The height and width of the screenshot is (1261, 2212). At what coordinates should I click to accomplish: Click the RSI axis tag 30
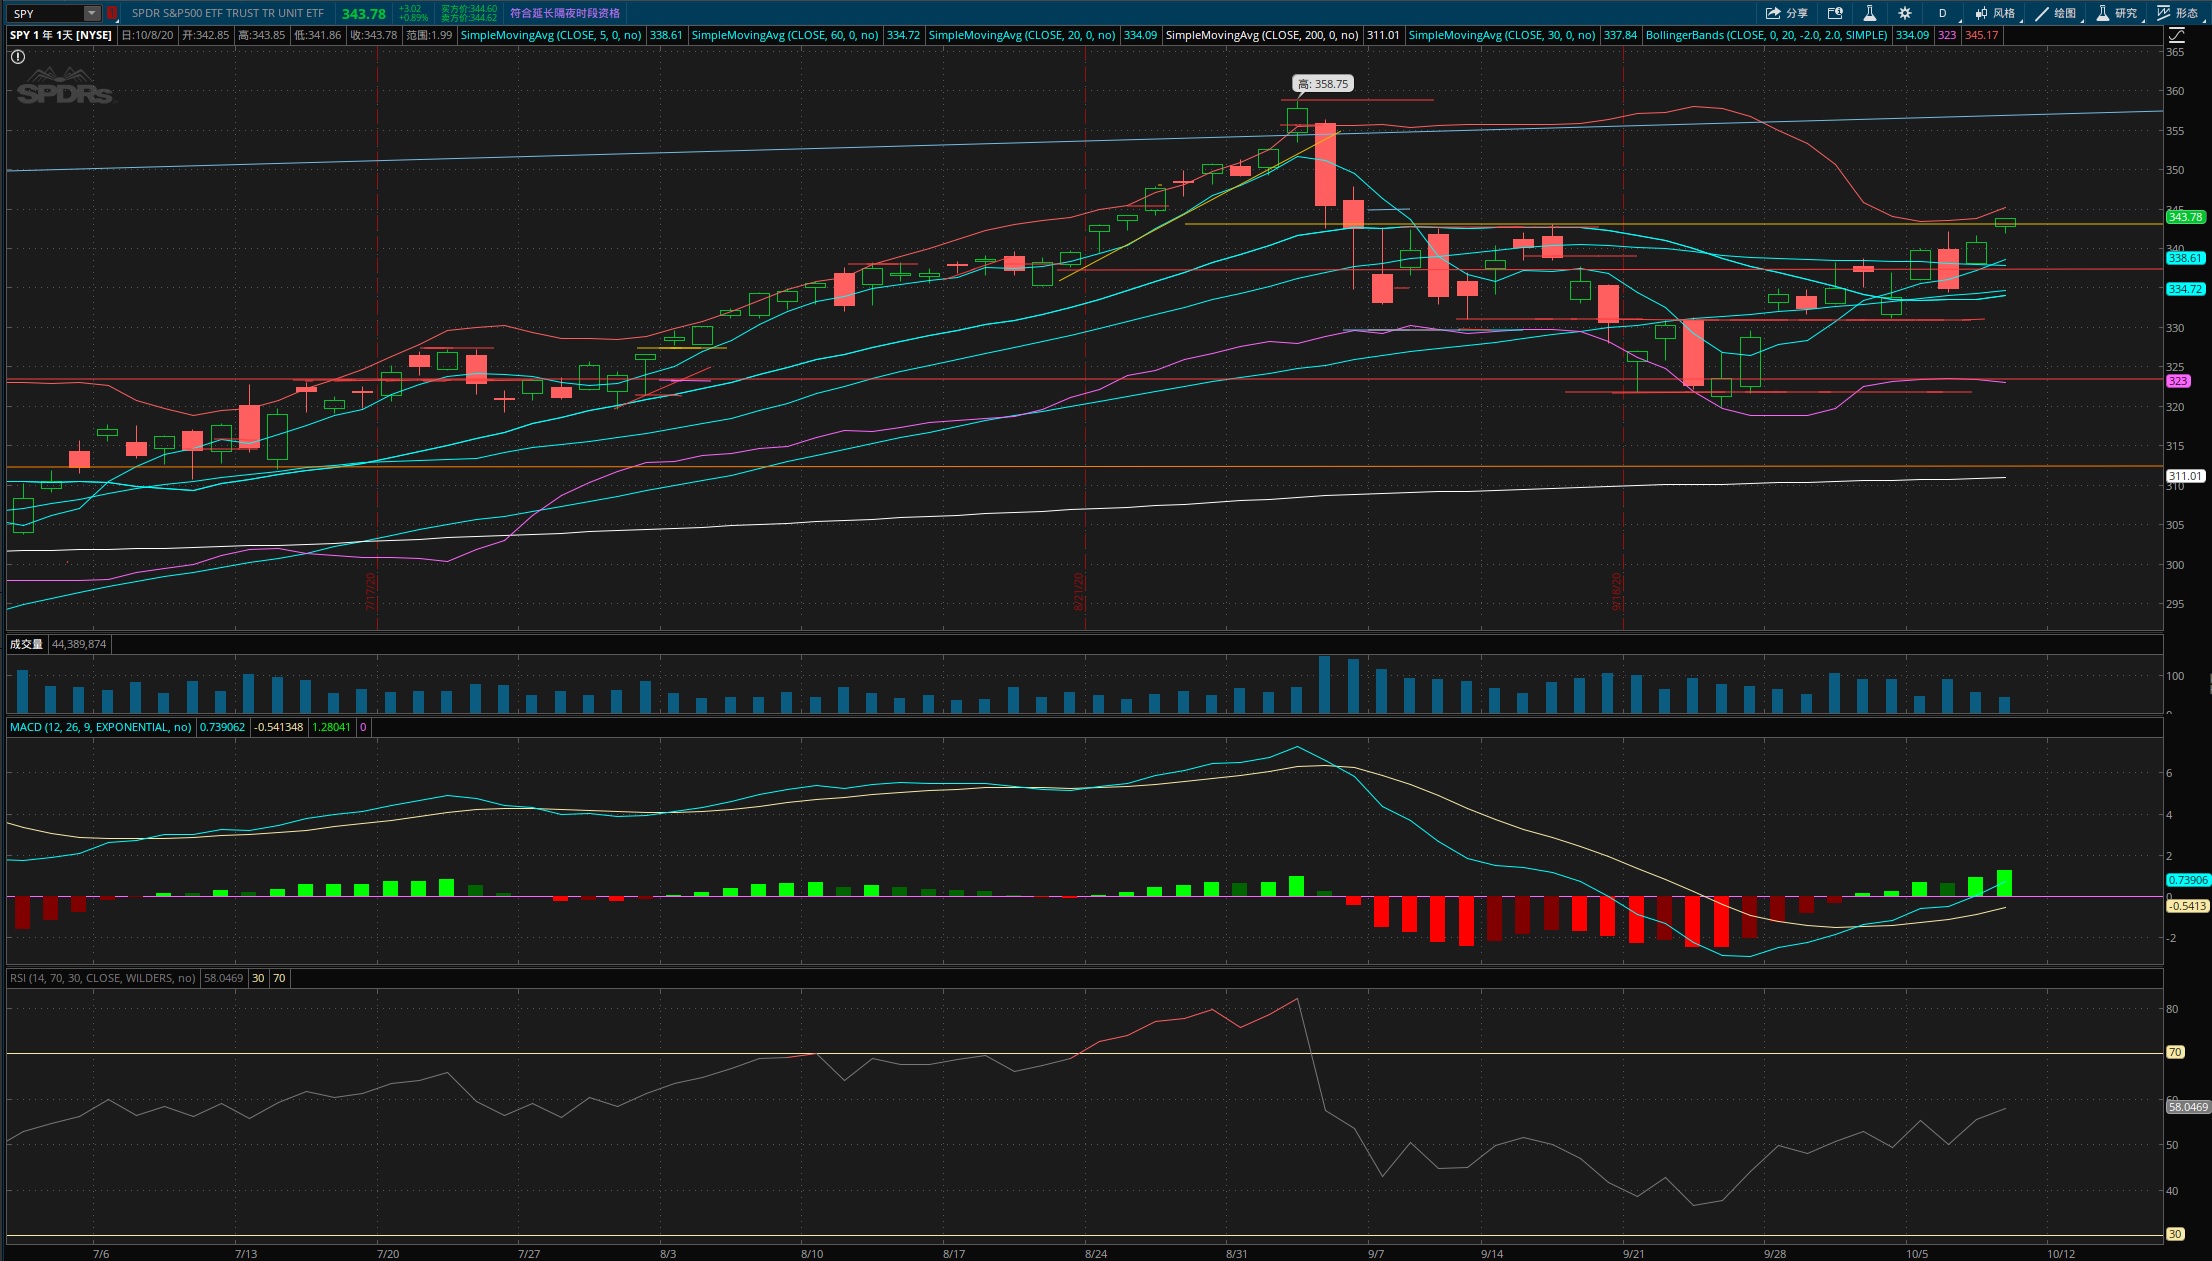tap(2175, 1234)
